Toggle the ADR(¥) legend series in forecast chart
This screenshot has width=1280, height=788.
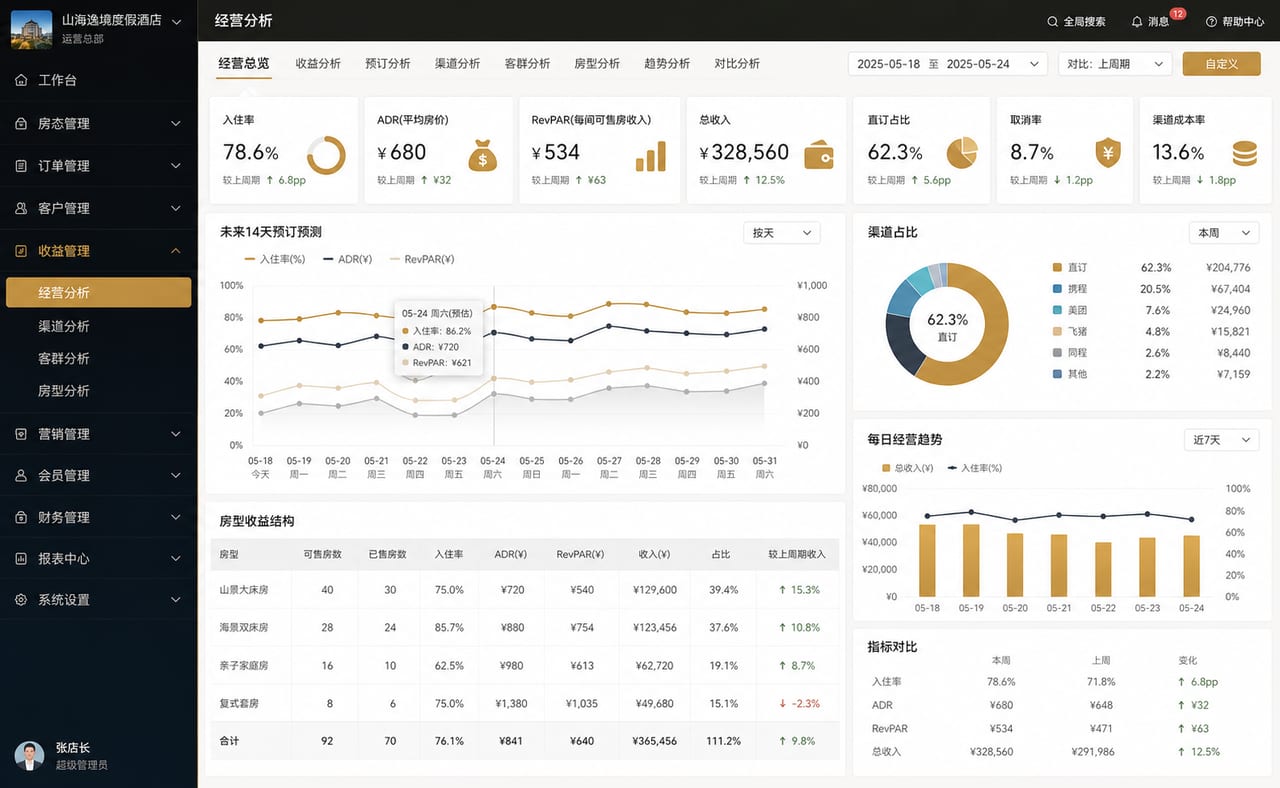click(348, 258)
